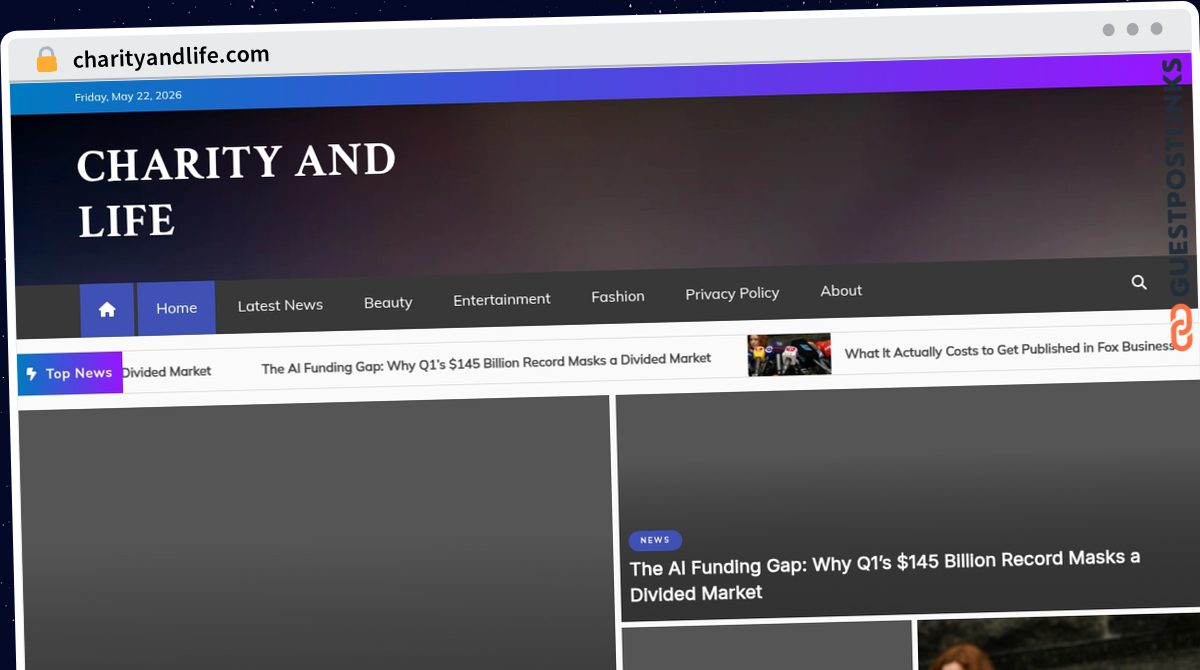Image resolution: width=1200 pixels, height=670 pixels.
Task: Open the Latest News menu item
Action: (280, 305)
